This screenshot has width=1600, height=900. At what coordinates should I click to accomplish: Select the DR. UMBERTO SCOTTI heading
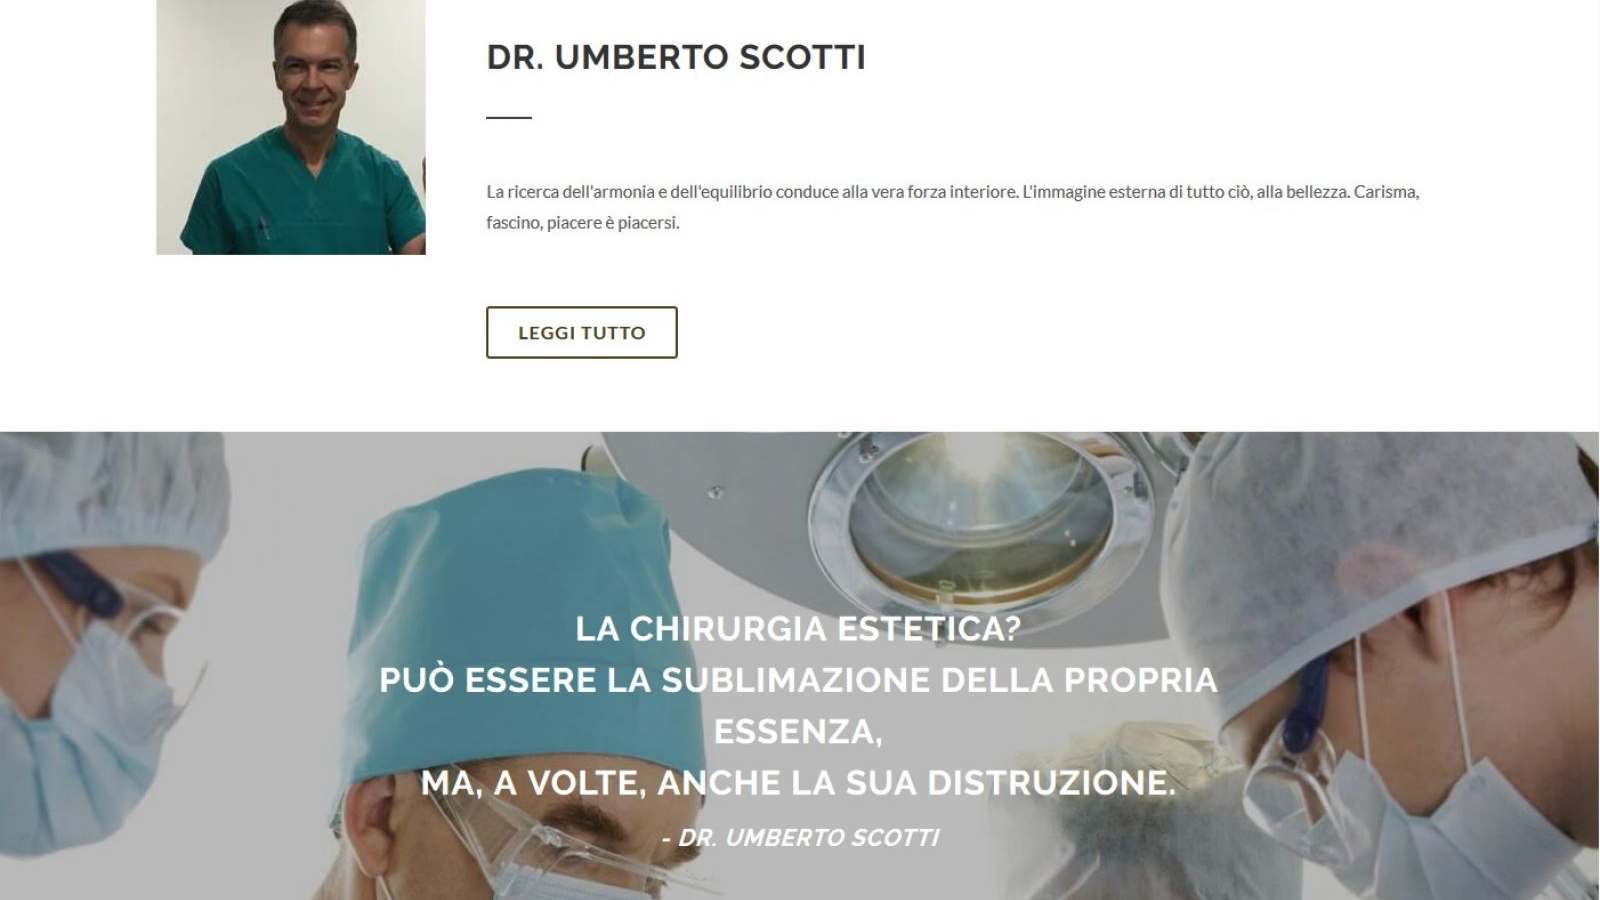[x=676, y=57]
